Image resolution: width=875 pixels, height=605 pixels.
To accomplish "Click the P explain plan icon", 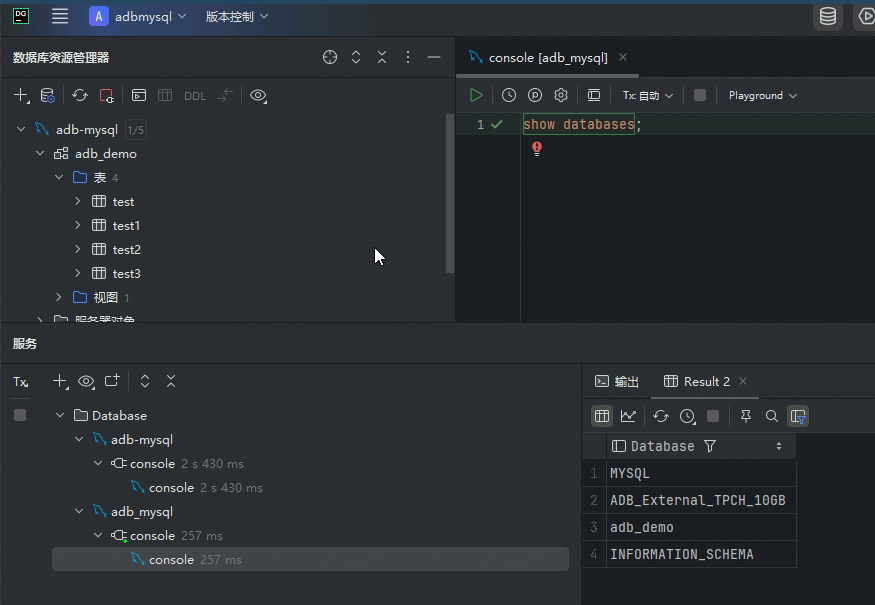I will coord(535,95).
